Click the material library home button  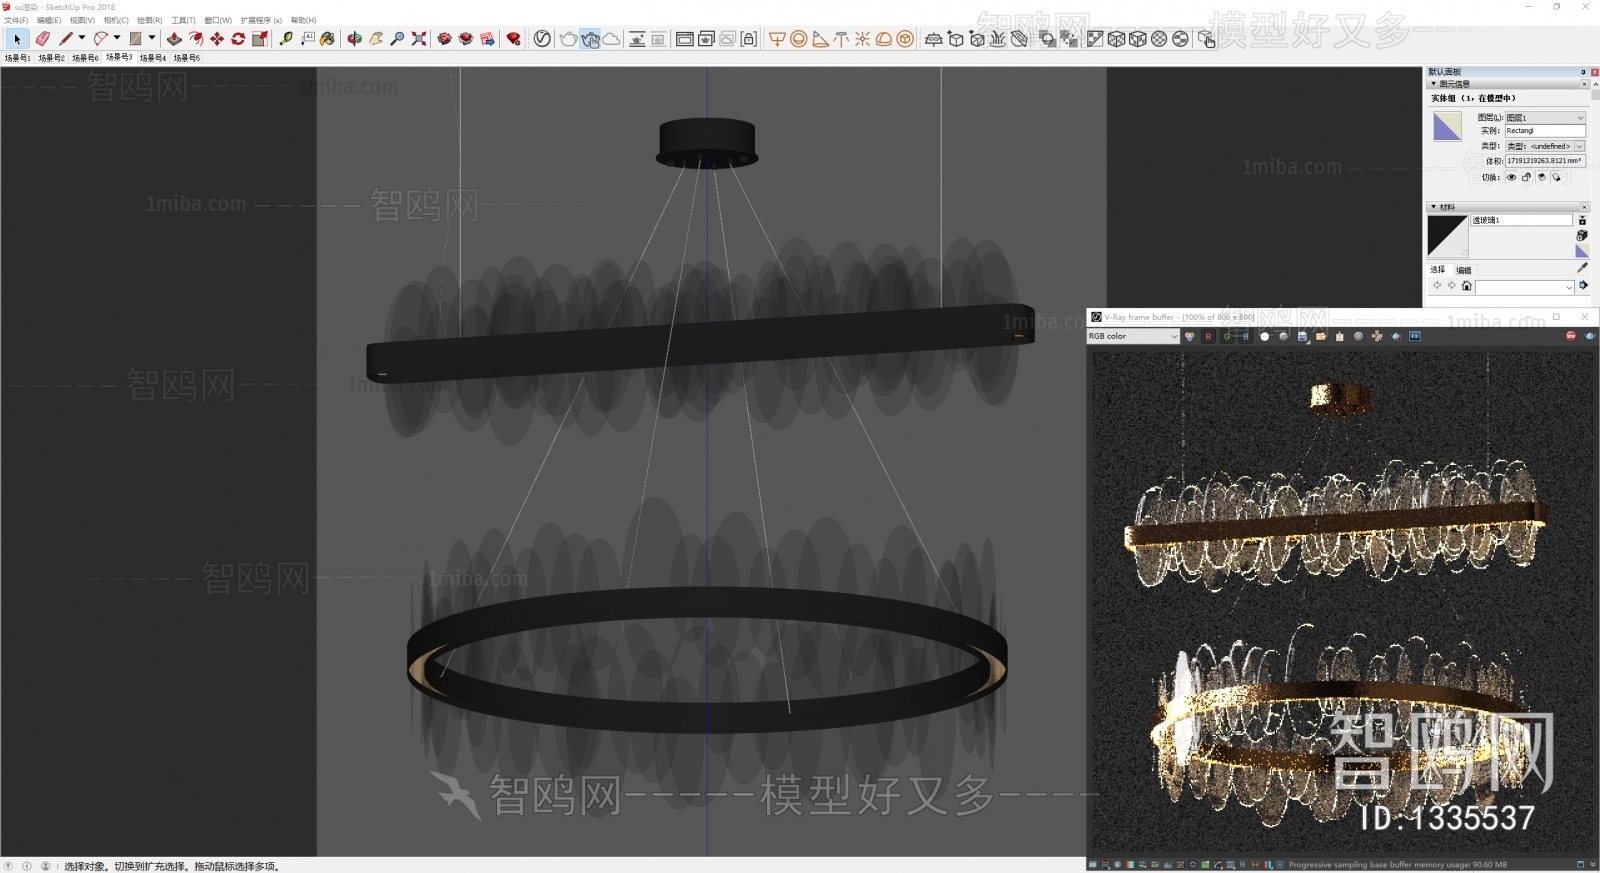click(x=1467, y=286)
